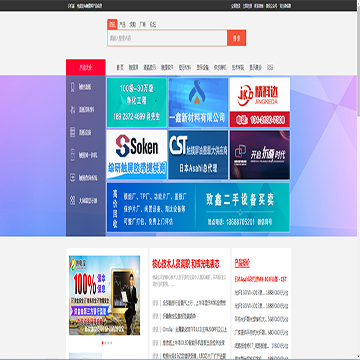Open the red headline 核心技术人员离职 和辉光电表态
The width and height of the screenshot is (360, 360).
click(x=186, y=264)
